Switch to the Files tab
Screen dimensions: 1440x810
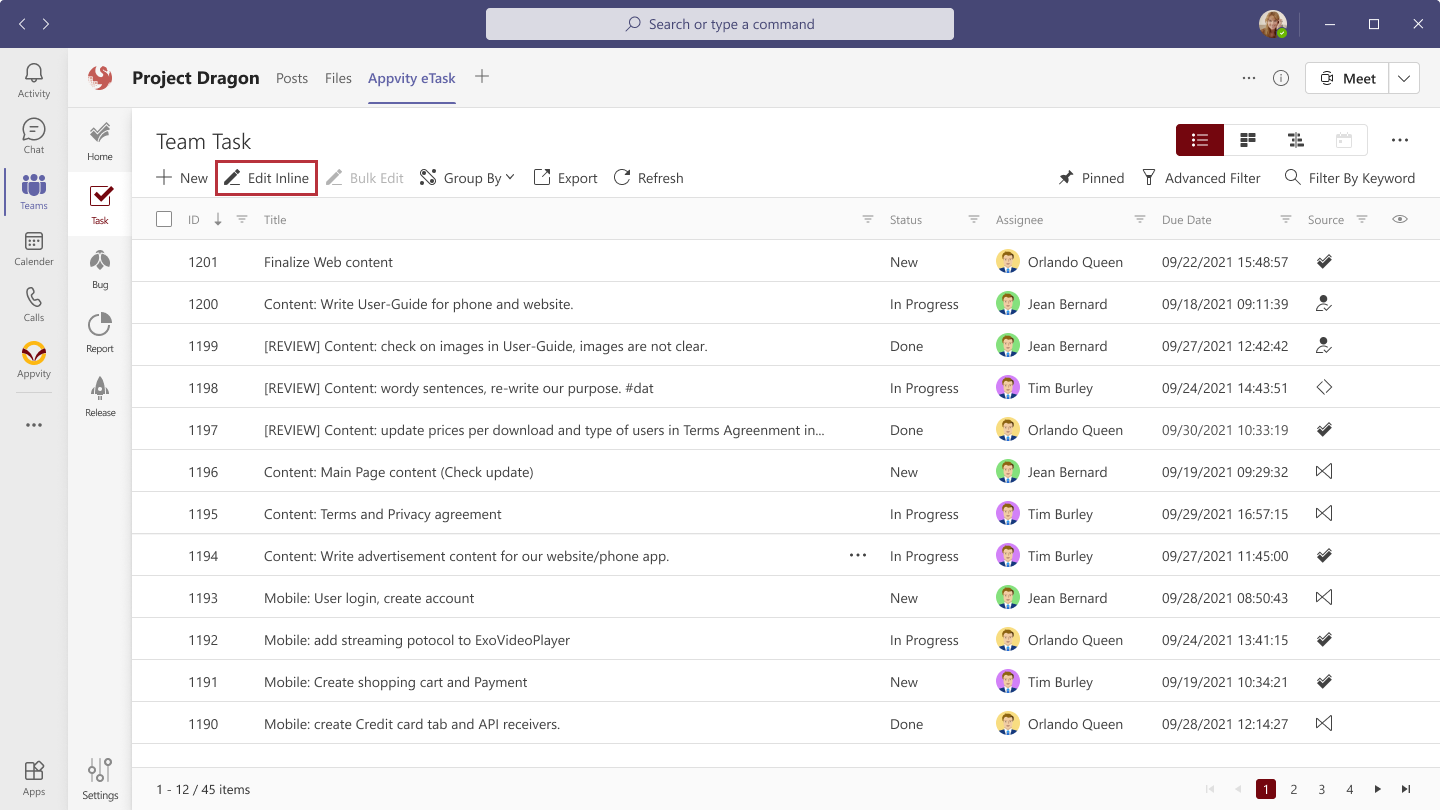(338, 77)
